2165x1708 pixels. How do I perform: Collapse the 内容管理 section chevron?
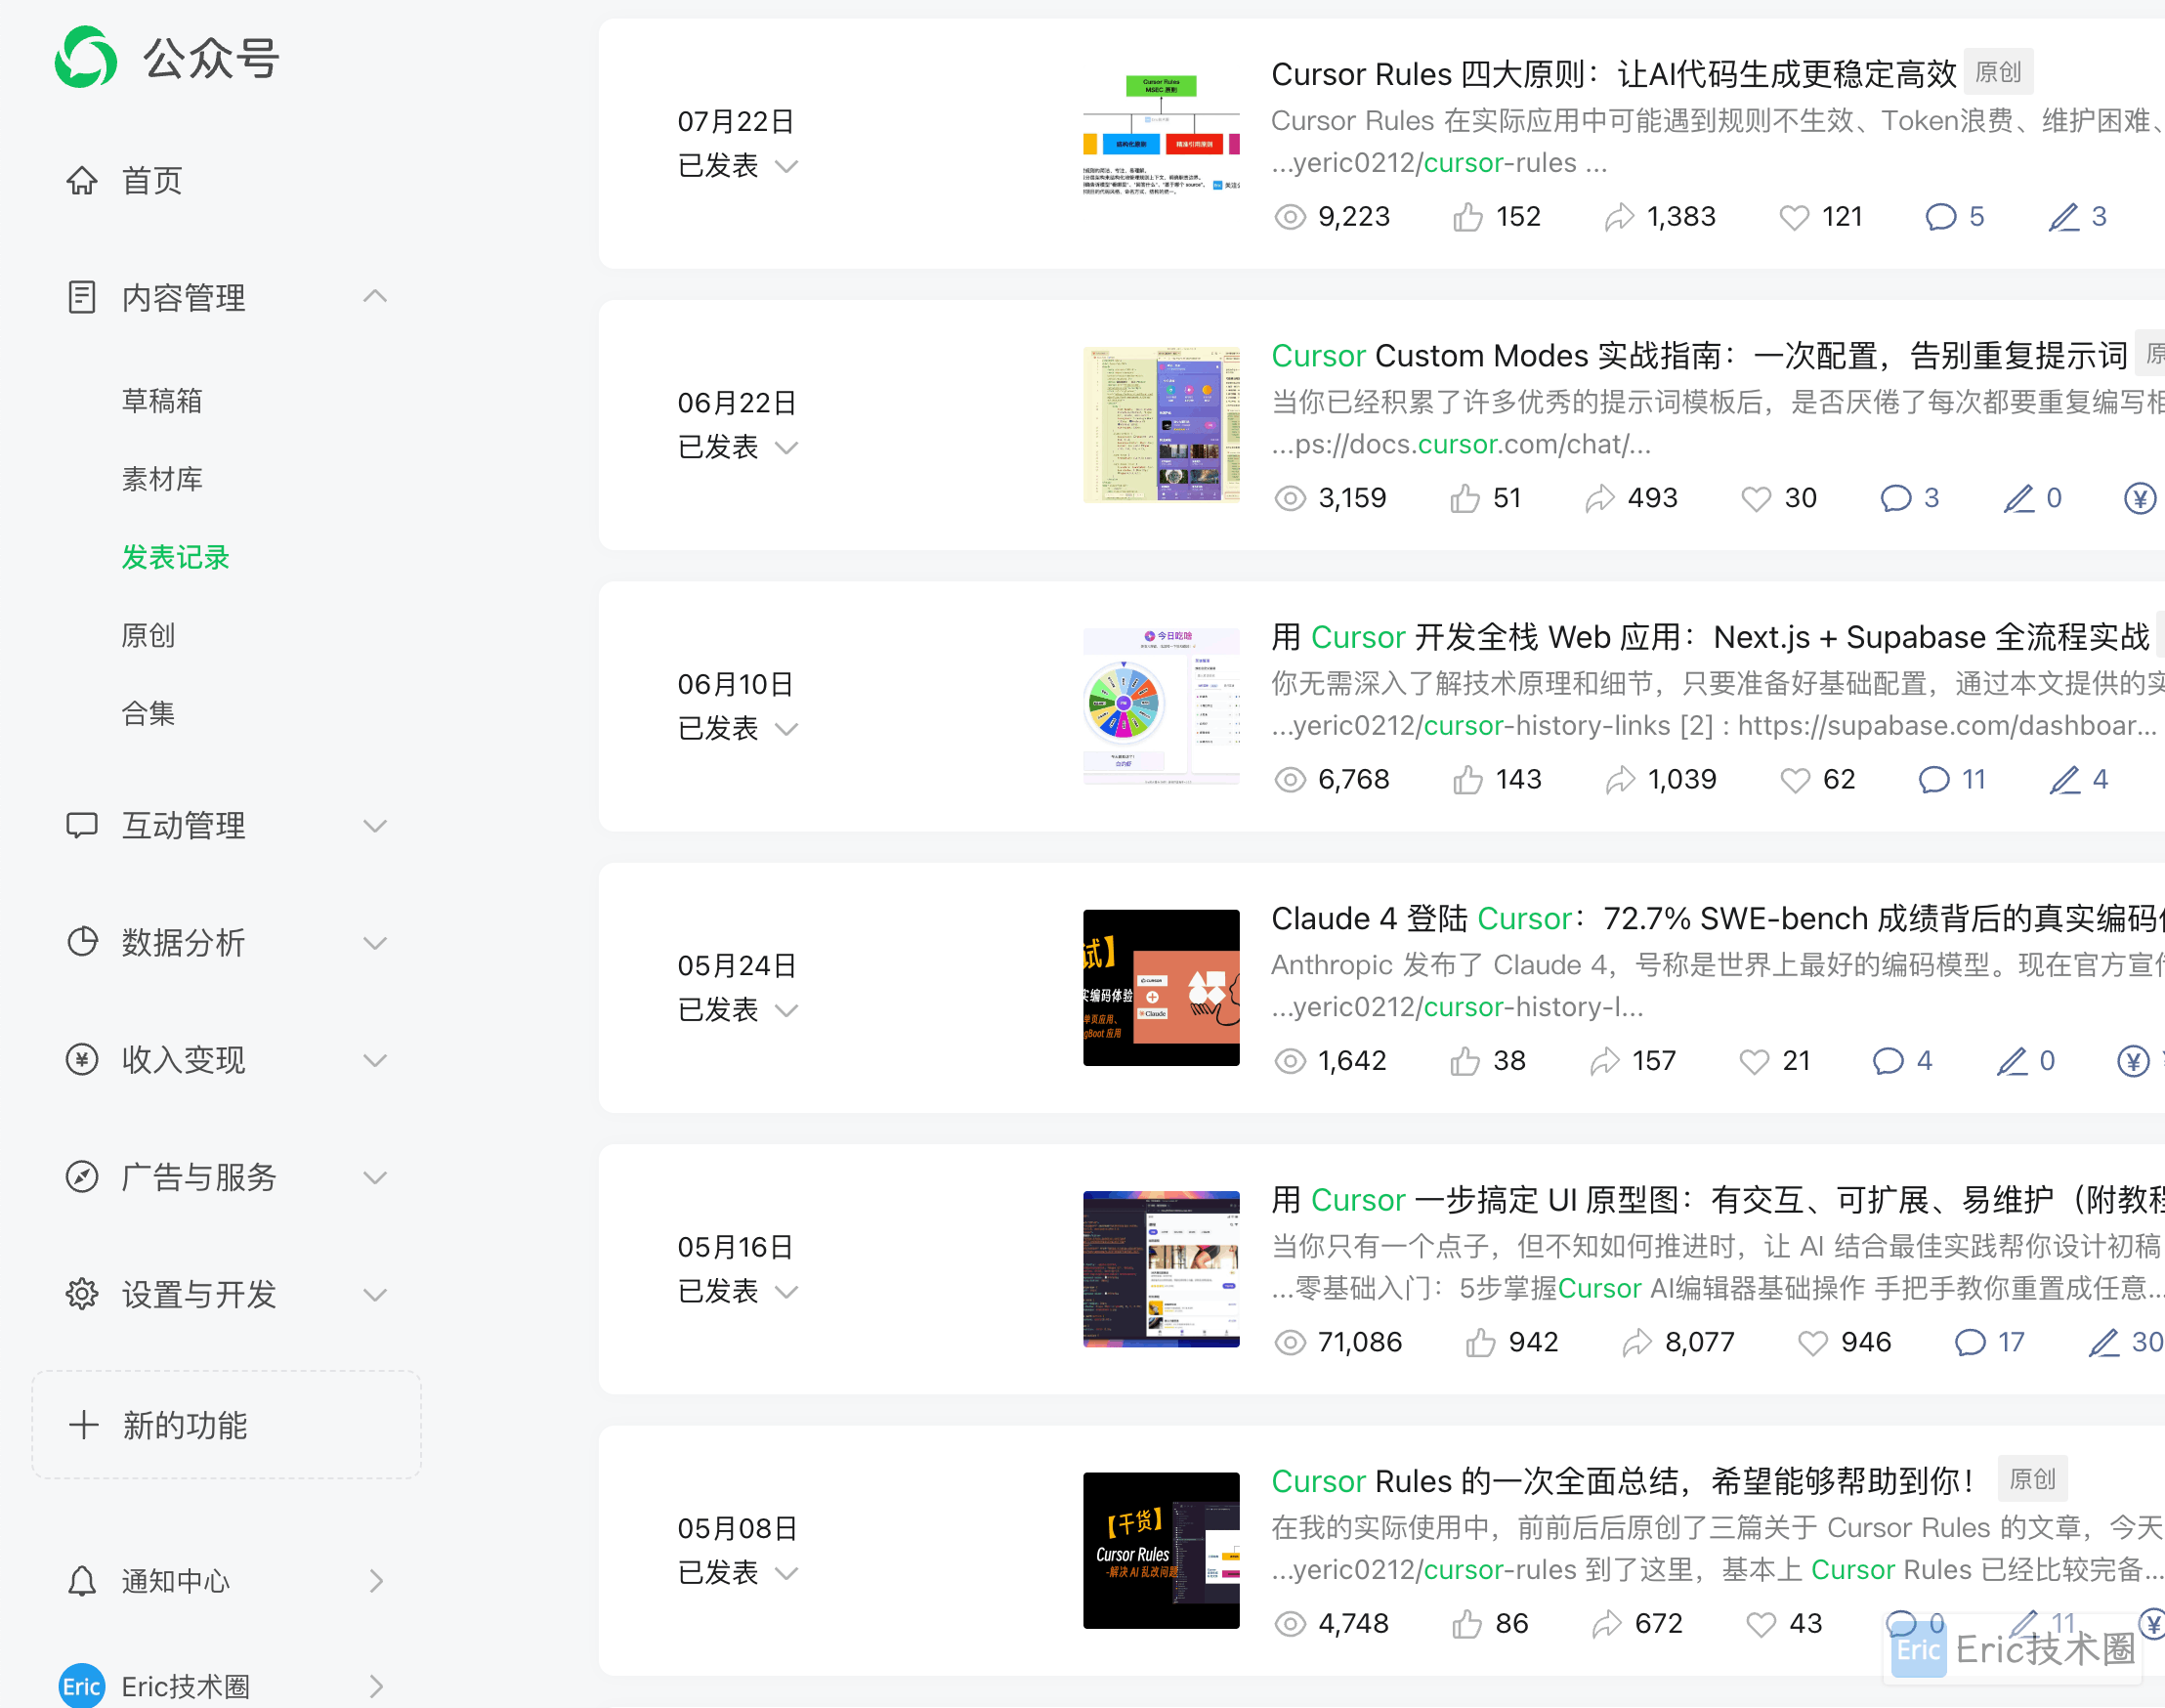tap(375, 296)
